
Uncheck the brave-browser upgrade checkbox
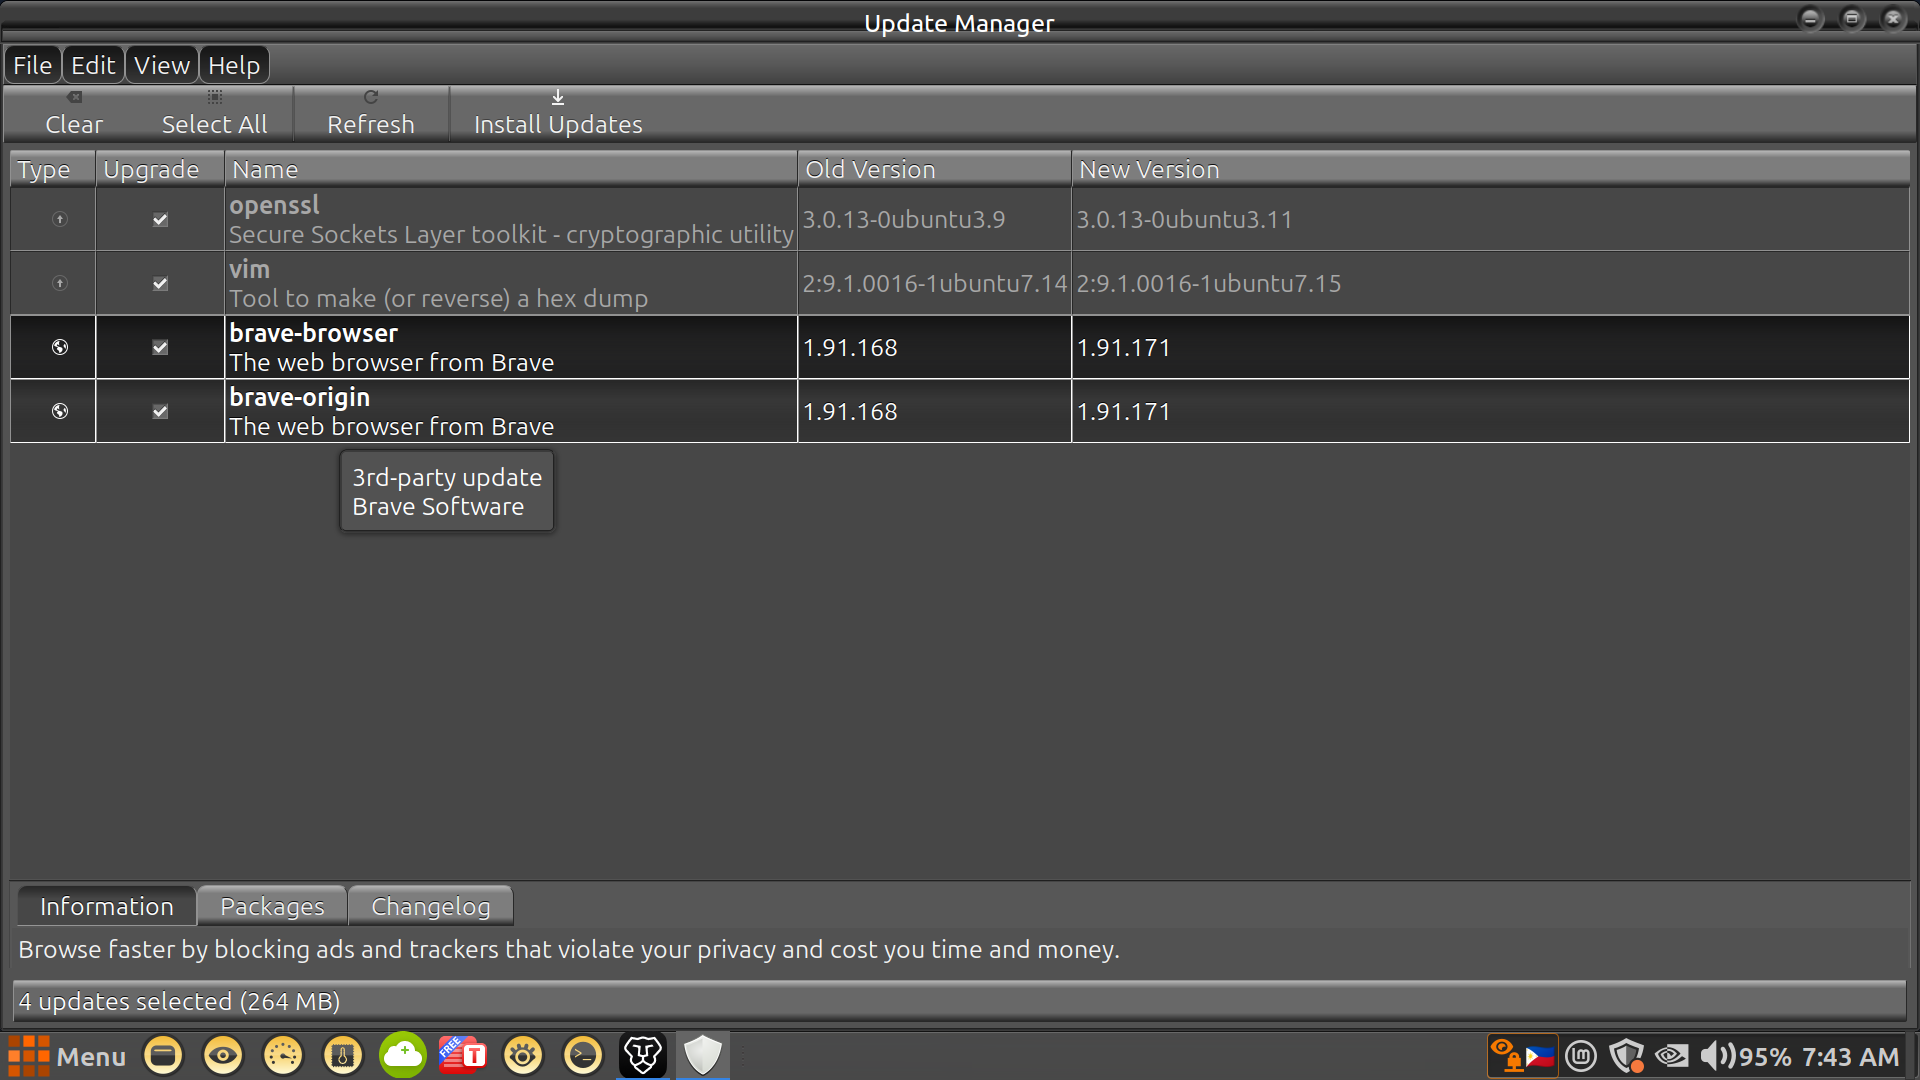tap(160, 347)
